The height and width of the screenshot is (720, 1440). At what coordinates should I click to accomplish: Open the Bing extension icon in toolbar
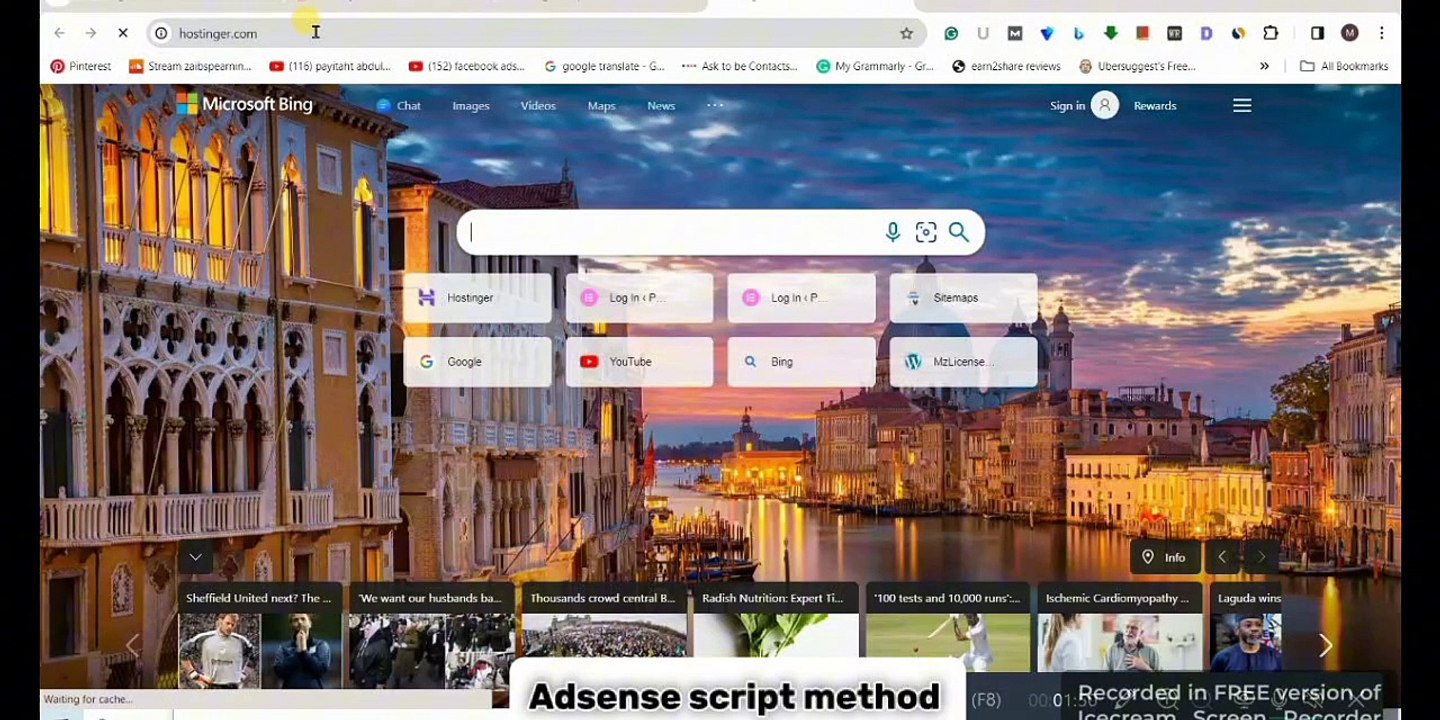[x=1079, y=33]
